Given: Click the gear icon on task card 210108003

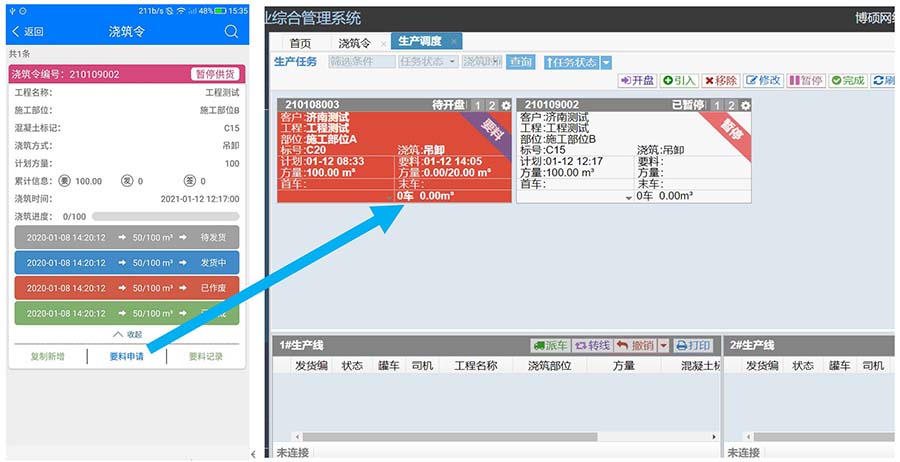Looking at the screenshot, I should (x=506, y=105).
